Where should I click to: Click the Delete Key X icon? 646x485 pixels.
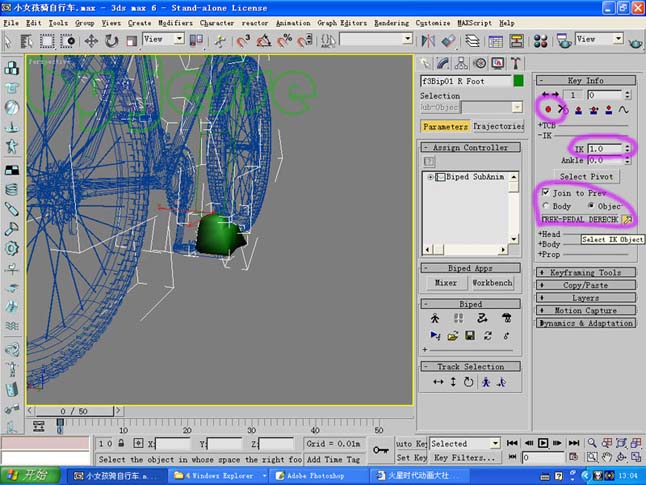(x=563, y=109)
